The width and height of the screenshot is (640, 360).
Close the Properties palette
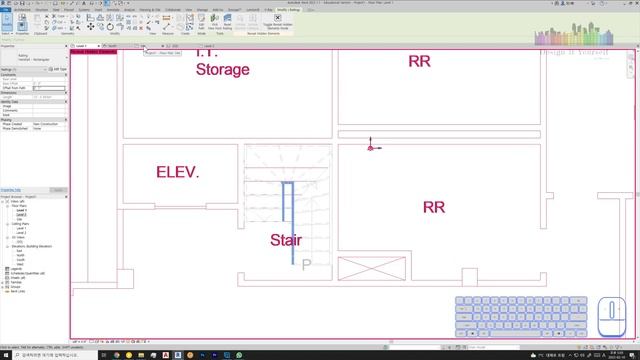click(66, 46)
